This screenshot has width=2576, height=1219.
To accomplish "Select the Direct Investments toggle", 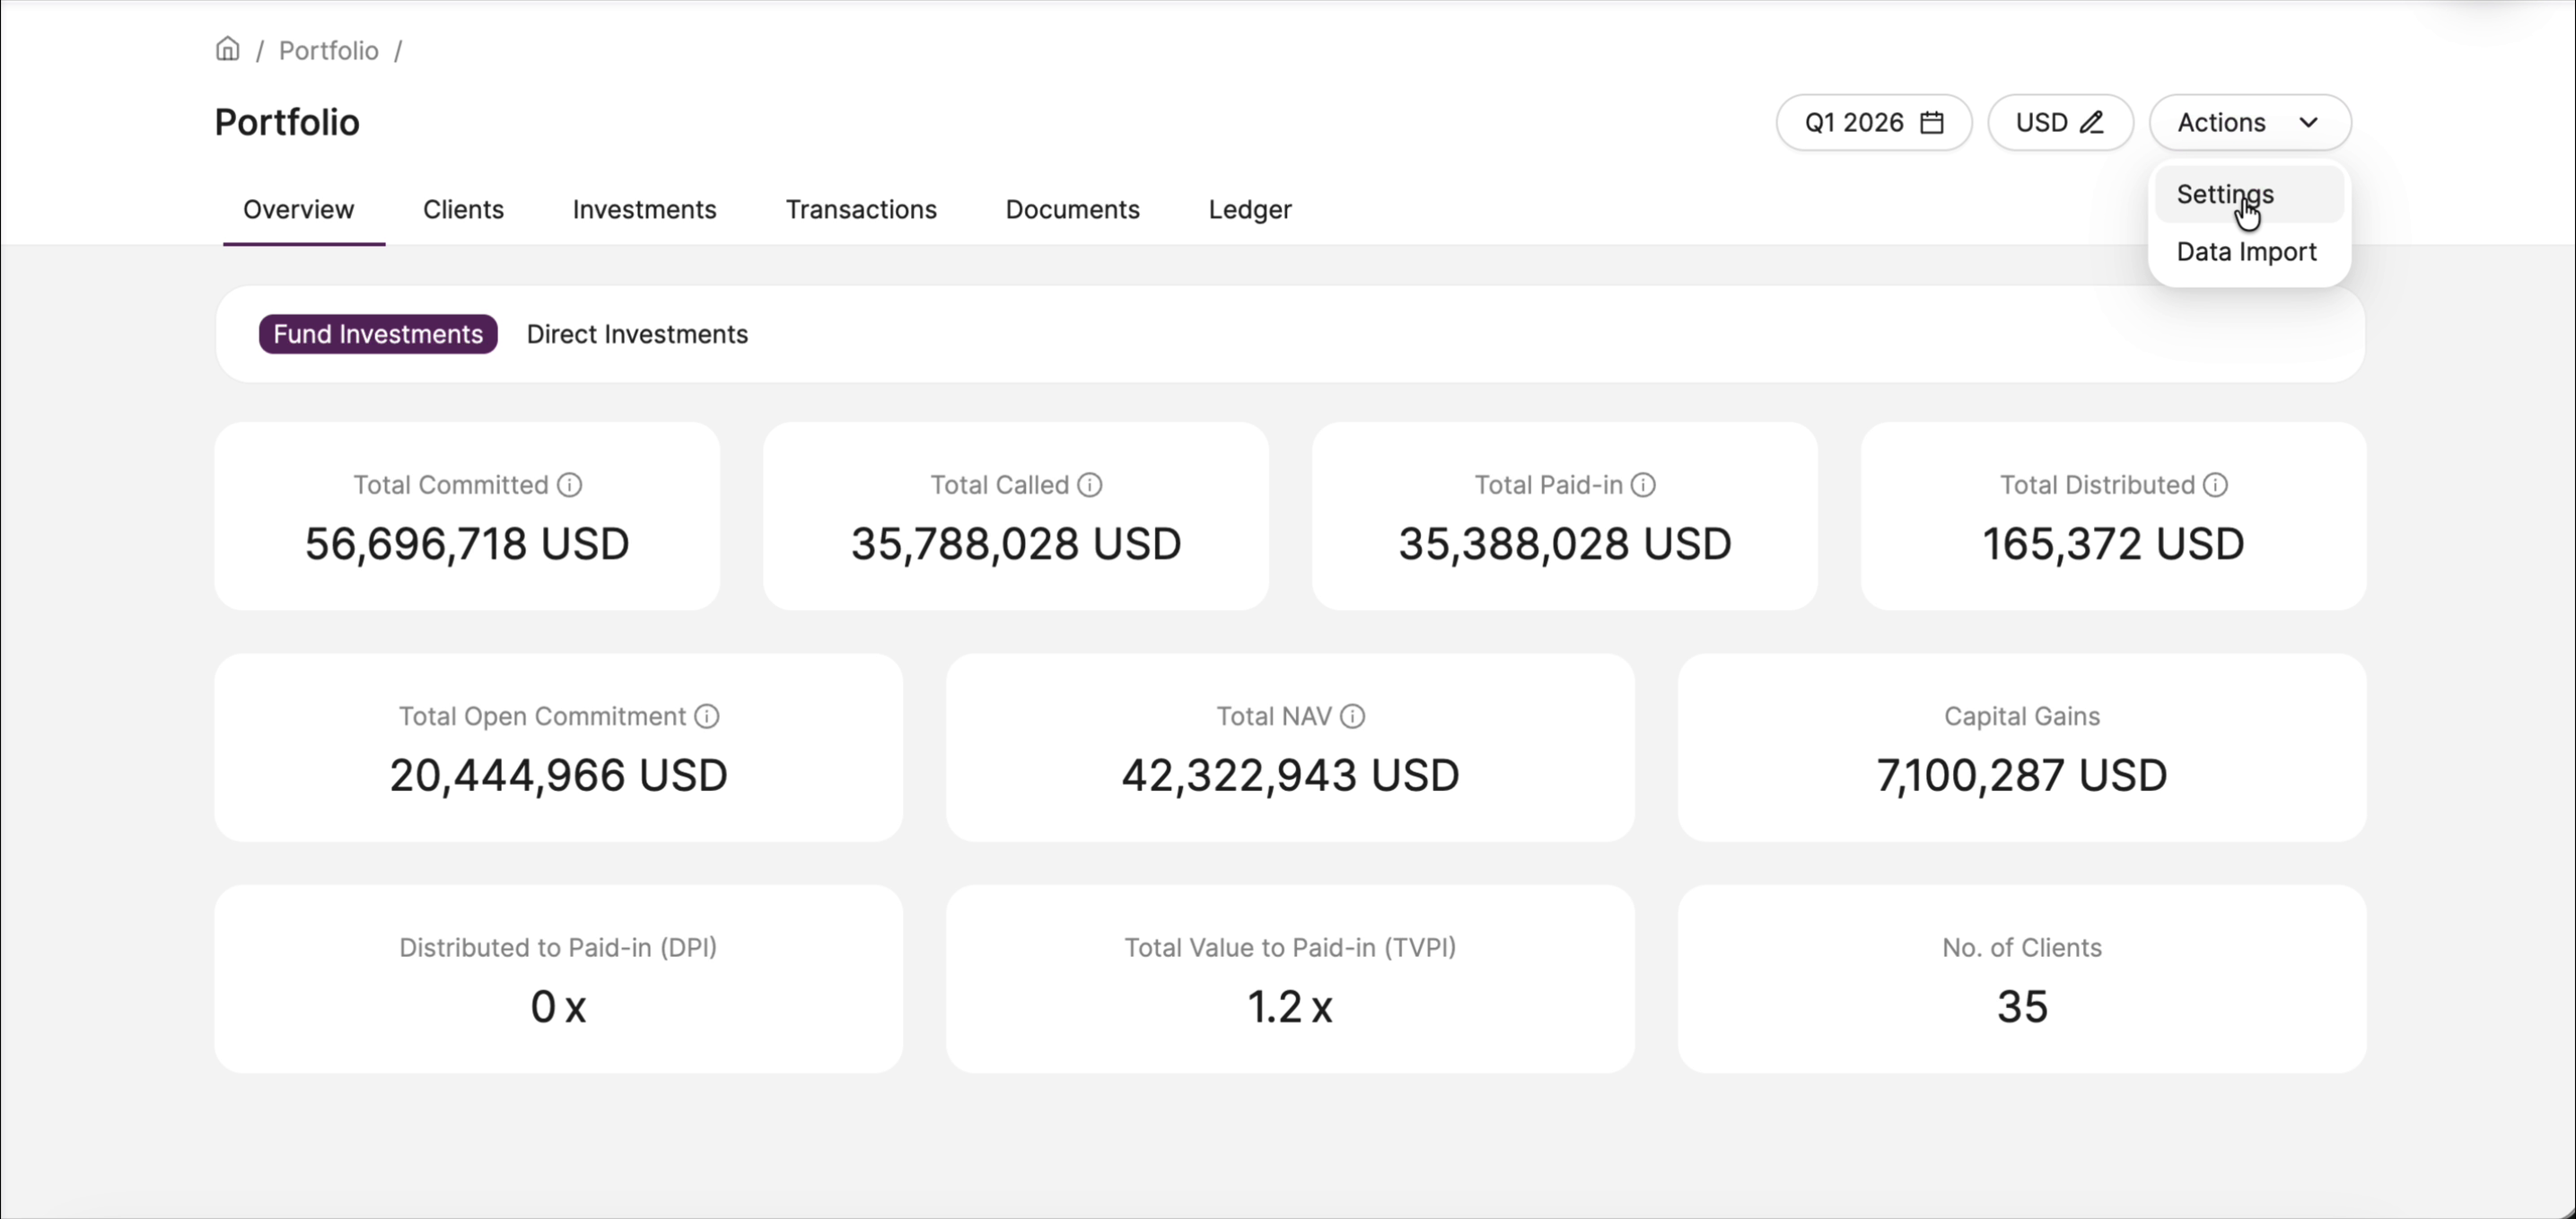I will (637, 334).
